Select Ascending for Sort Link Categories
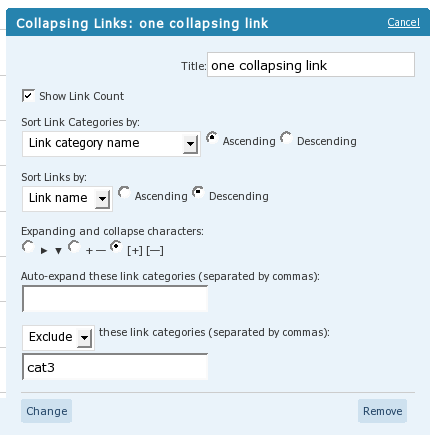This screenshot has height=435, width=447. click(x=212, y=138)
